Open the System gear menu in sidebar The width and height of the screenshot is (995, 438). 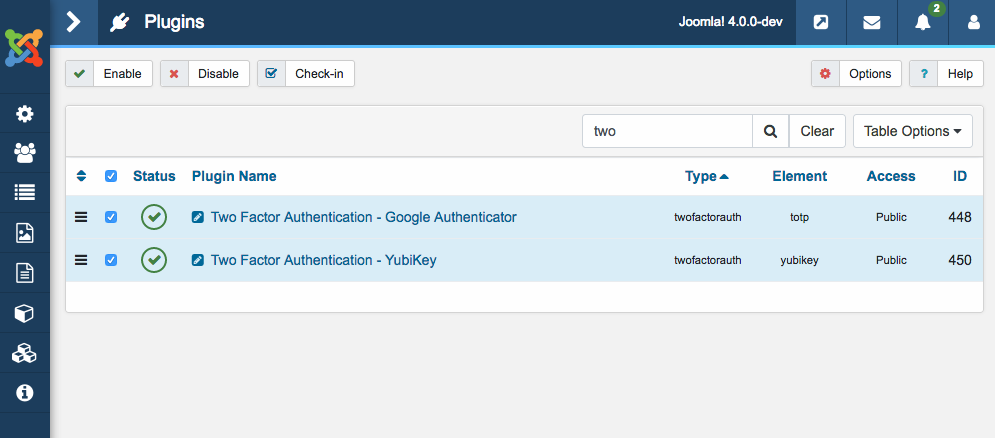click(25, 114)
